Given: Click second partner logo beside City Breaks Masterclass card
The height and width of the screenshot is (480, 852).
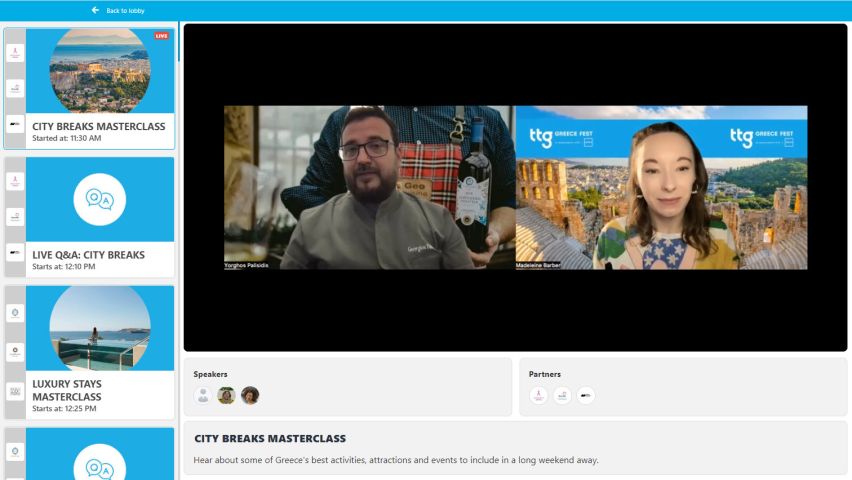Looking at the screenshot, I should [x=15, y=89].
